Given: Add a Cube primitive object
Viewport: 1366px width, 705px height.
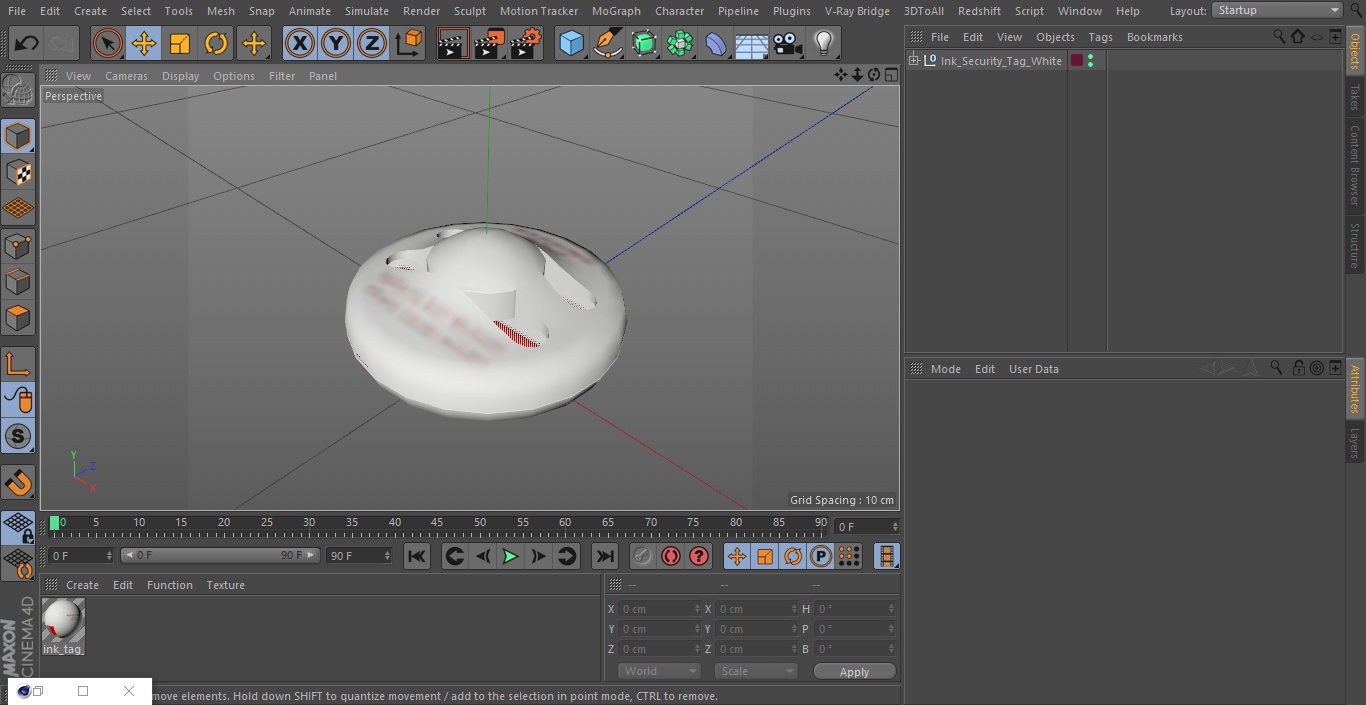Looking at the screenshot, I should coord(571,44).
